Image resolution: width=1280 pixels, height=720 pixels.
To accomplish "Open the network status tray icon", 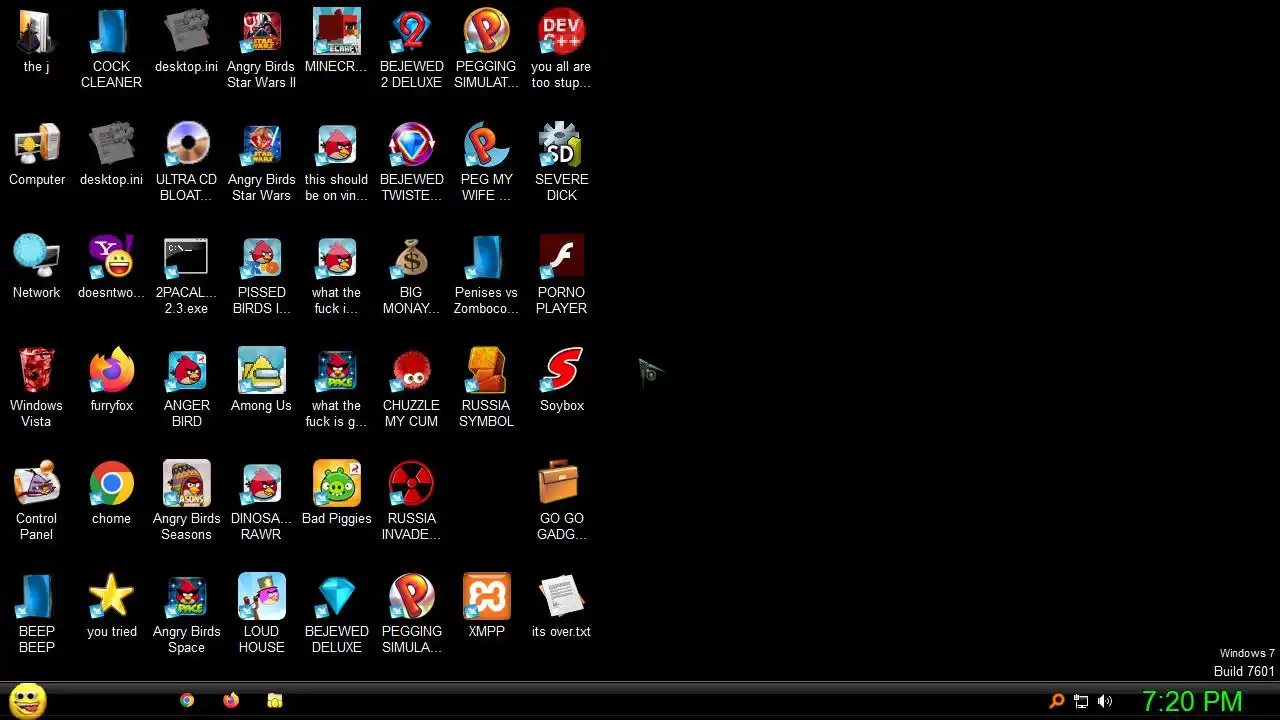I will tap(1081, 701).
